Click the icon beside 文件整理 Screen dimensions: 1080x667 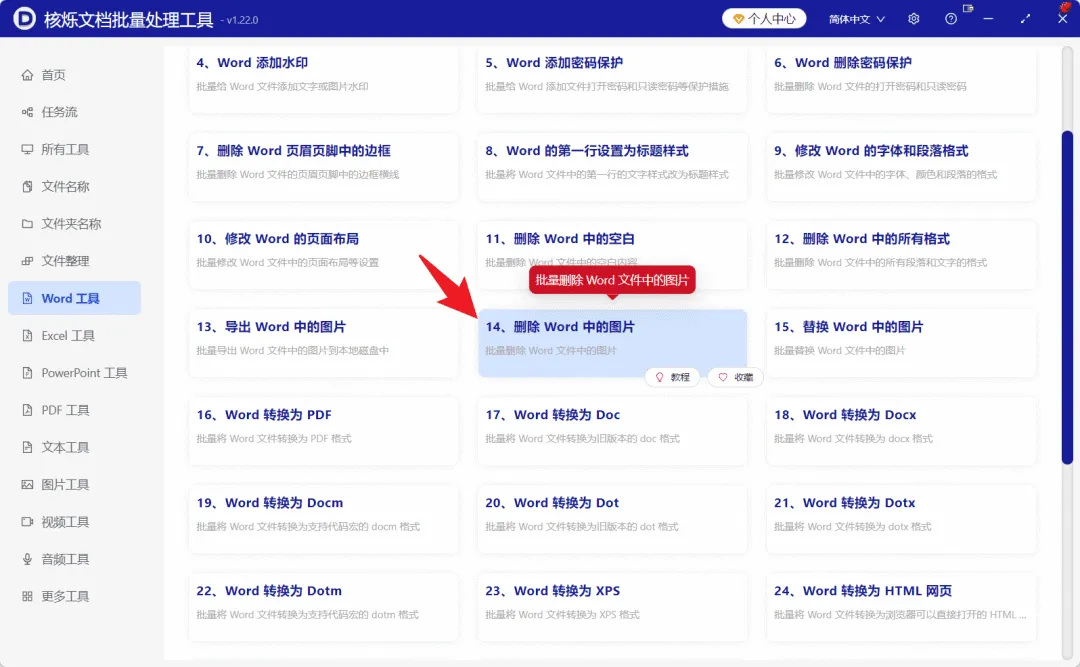[27, 261]
